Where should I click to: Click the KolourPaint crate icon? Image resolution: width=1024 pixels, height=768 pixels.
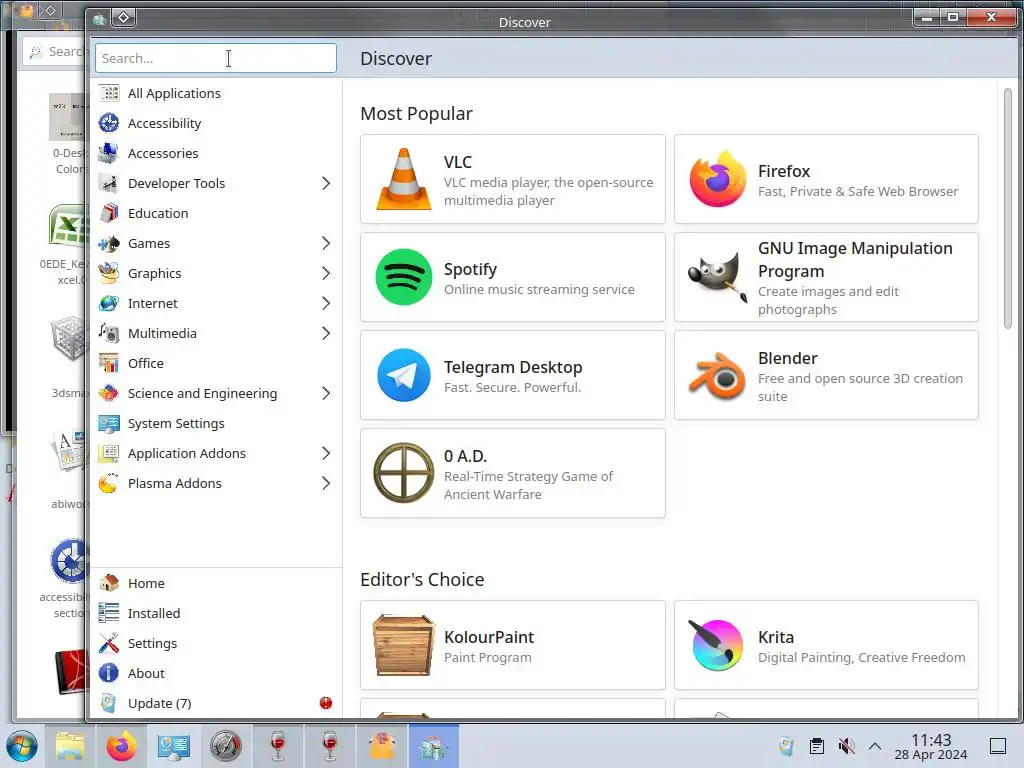[404, 645]
